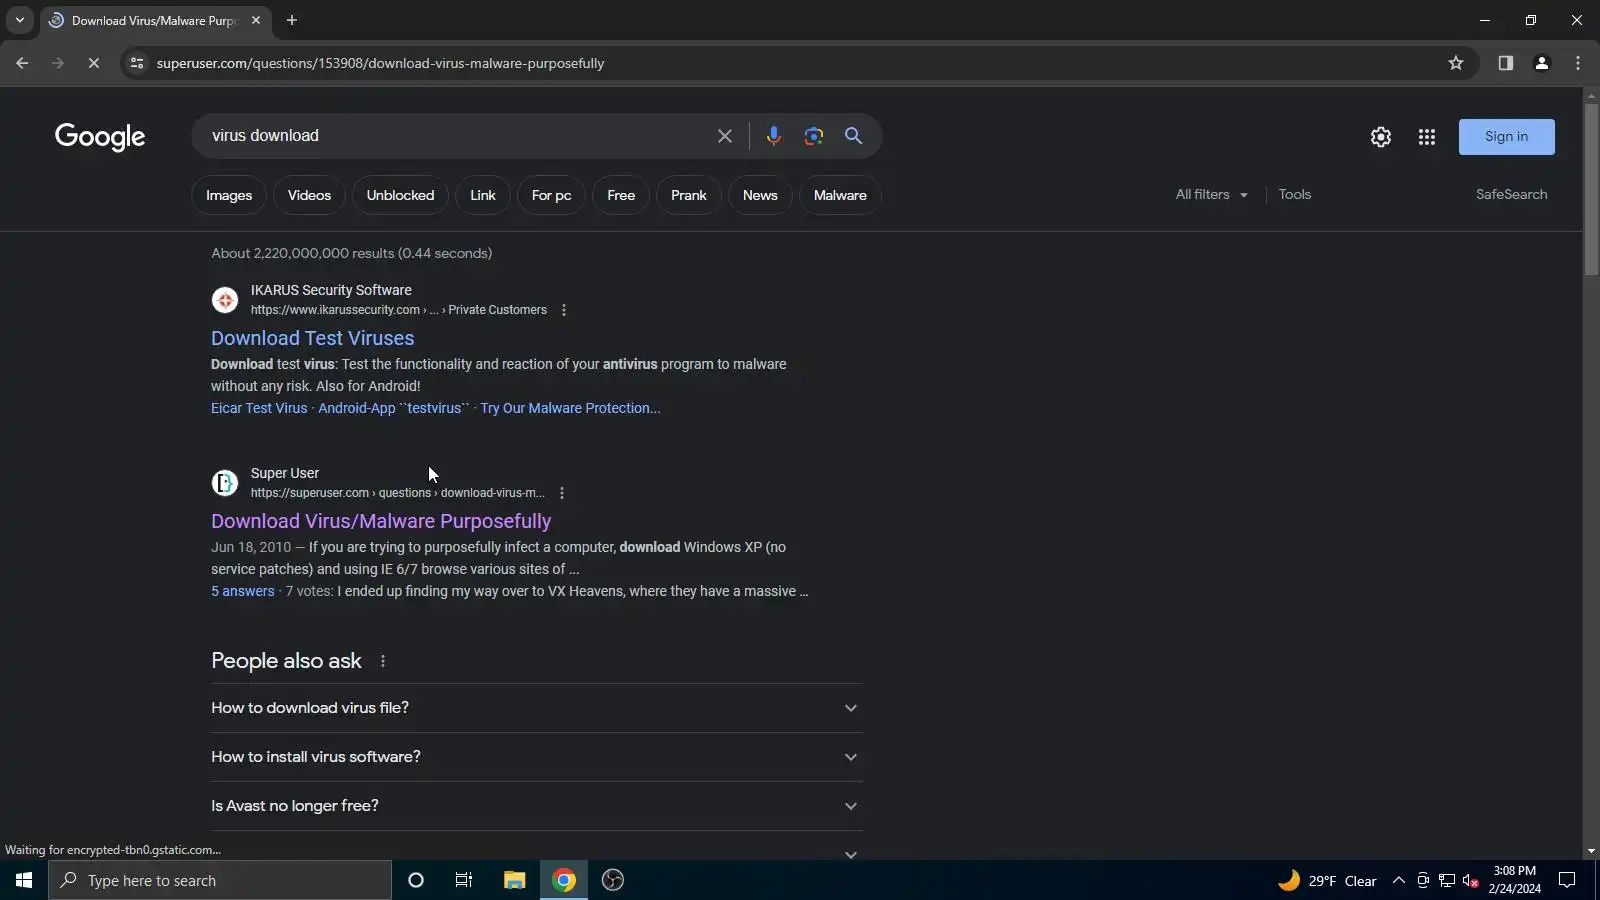Open Google quick settings gear
Viewport: 1600px width, 900px height.
click(1381, 137)
